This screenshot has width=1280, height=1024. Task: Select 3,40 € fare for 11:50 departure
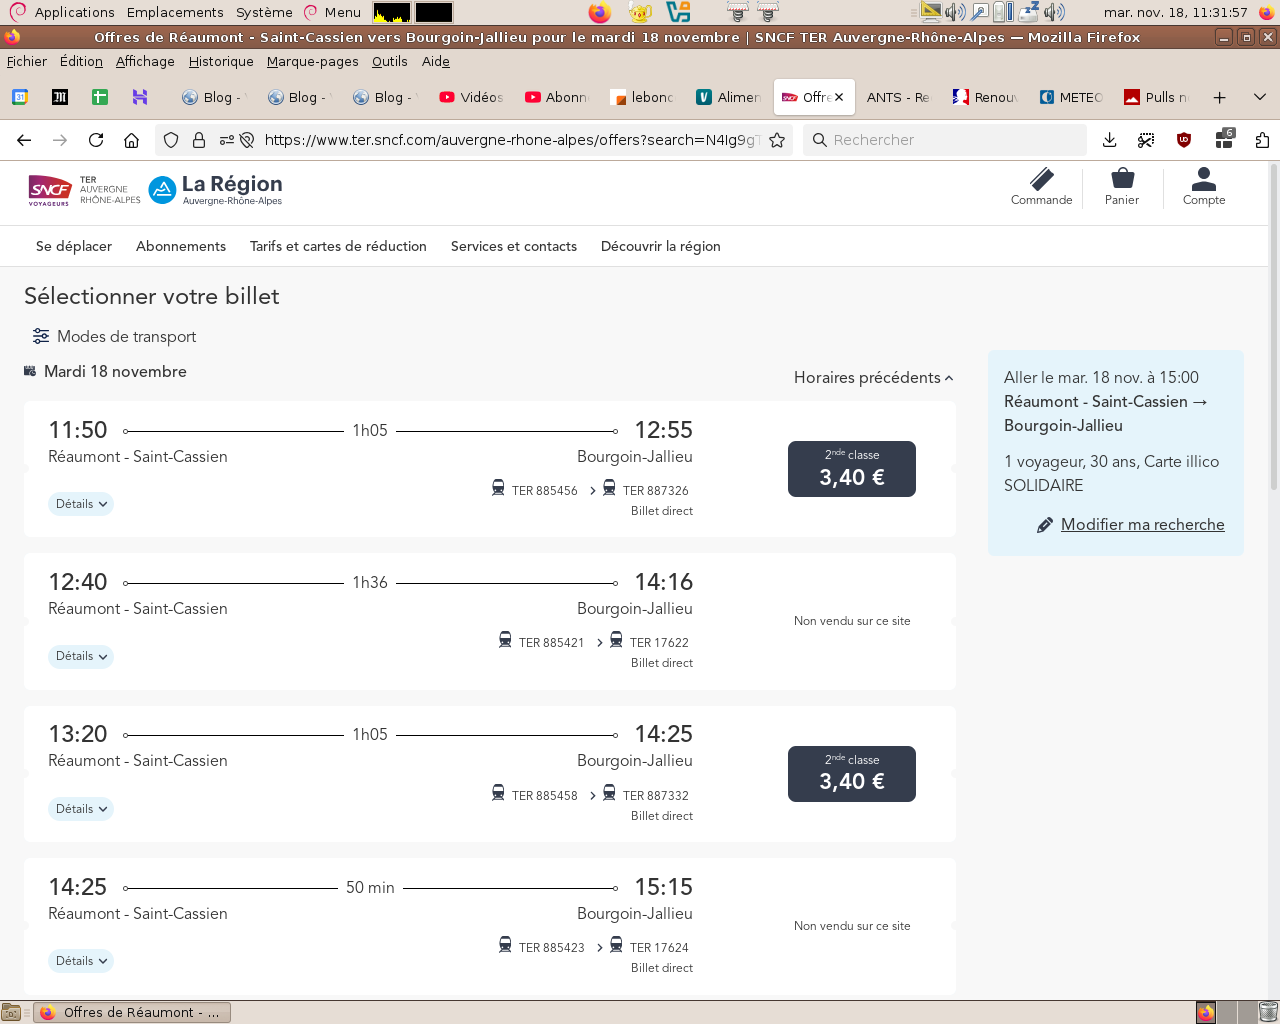click(x=851, y=469)
